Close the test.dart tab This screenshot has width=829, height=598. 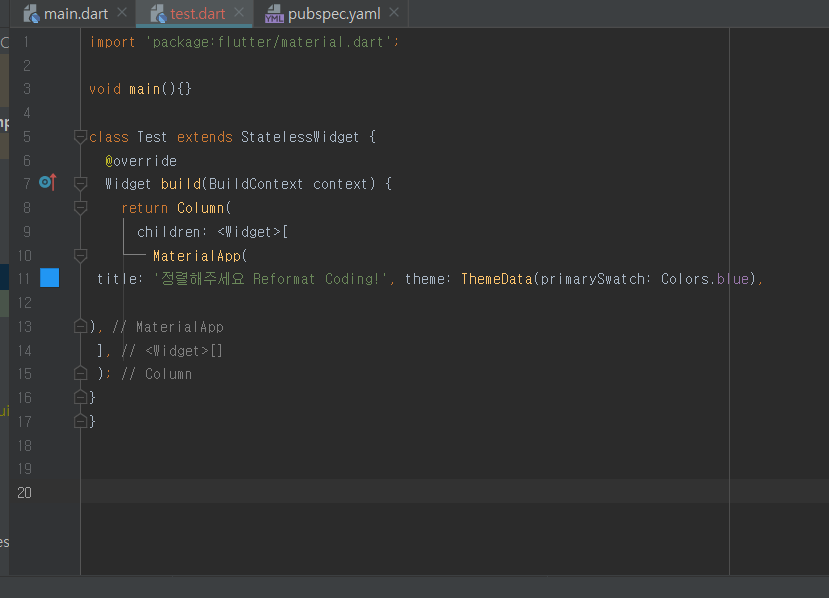click(239, 12)
